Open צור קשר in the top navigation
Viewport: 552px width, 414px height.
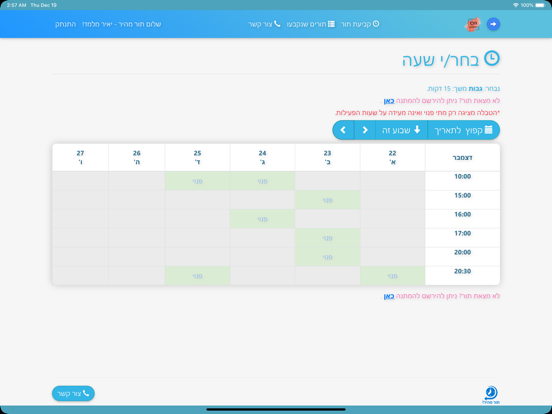click(264, 24)
